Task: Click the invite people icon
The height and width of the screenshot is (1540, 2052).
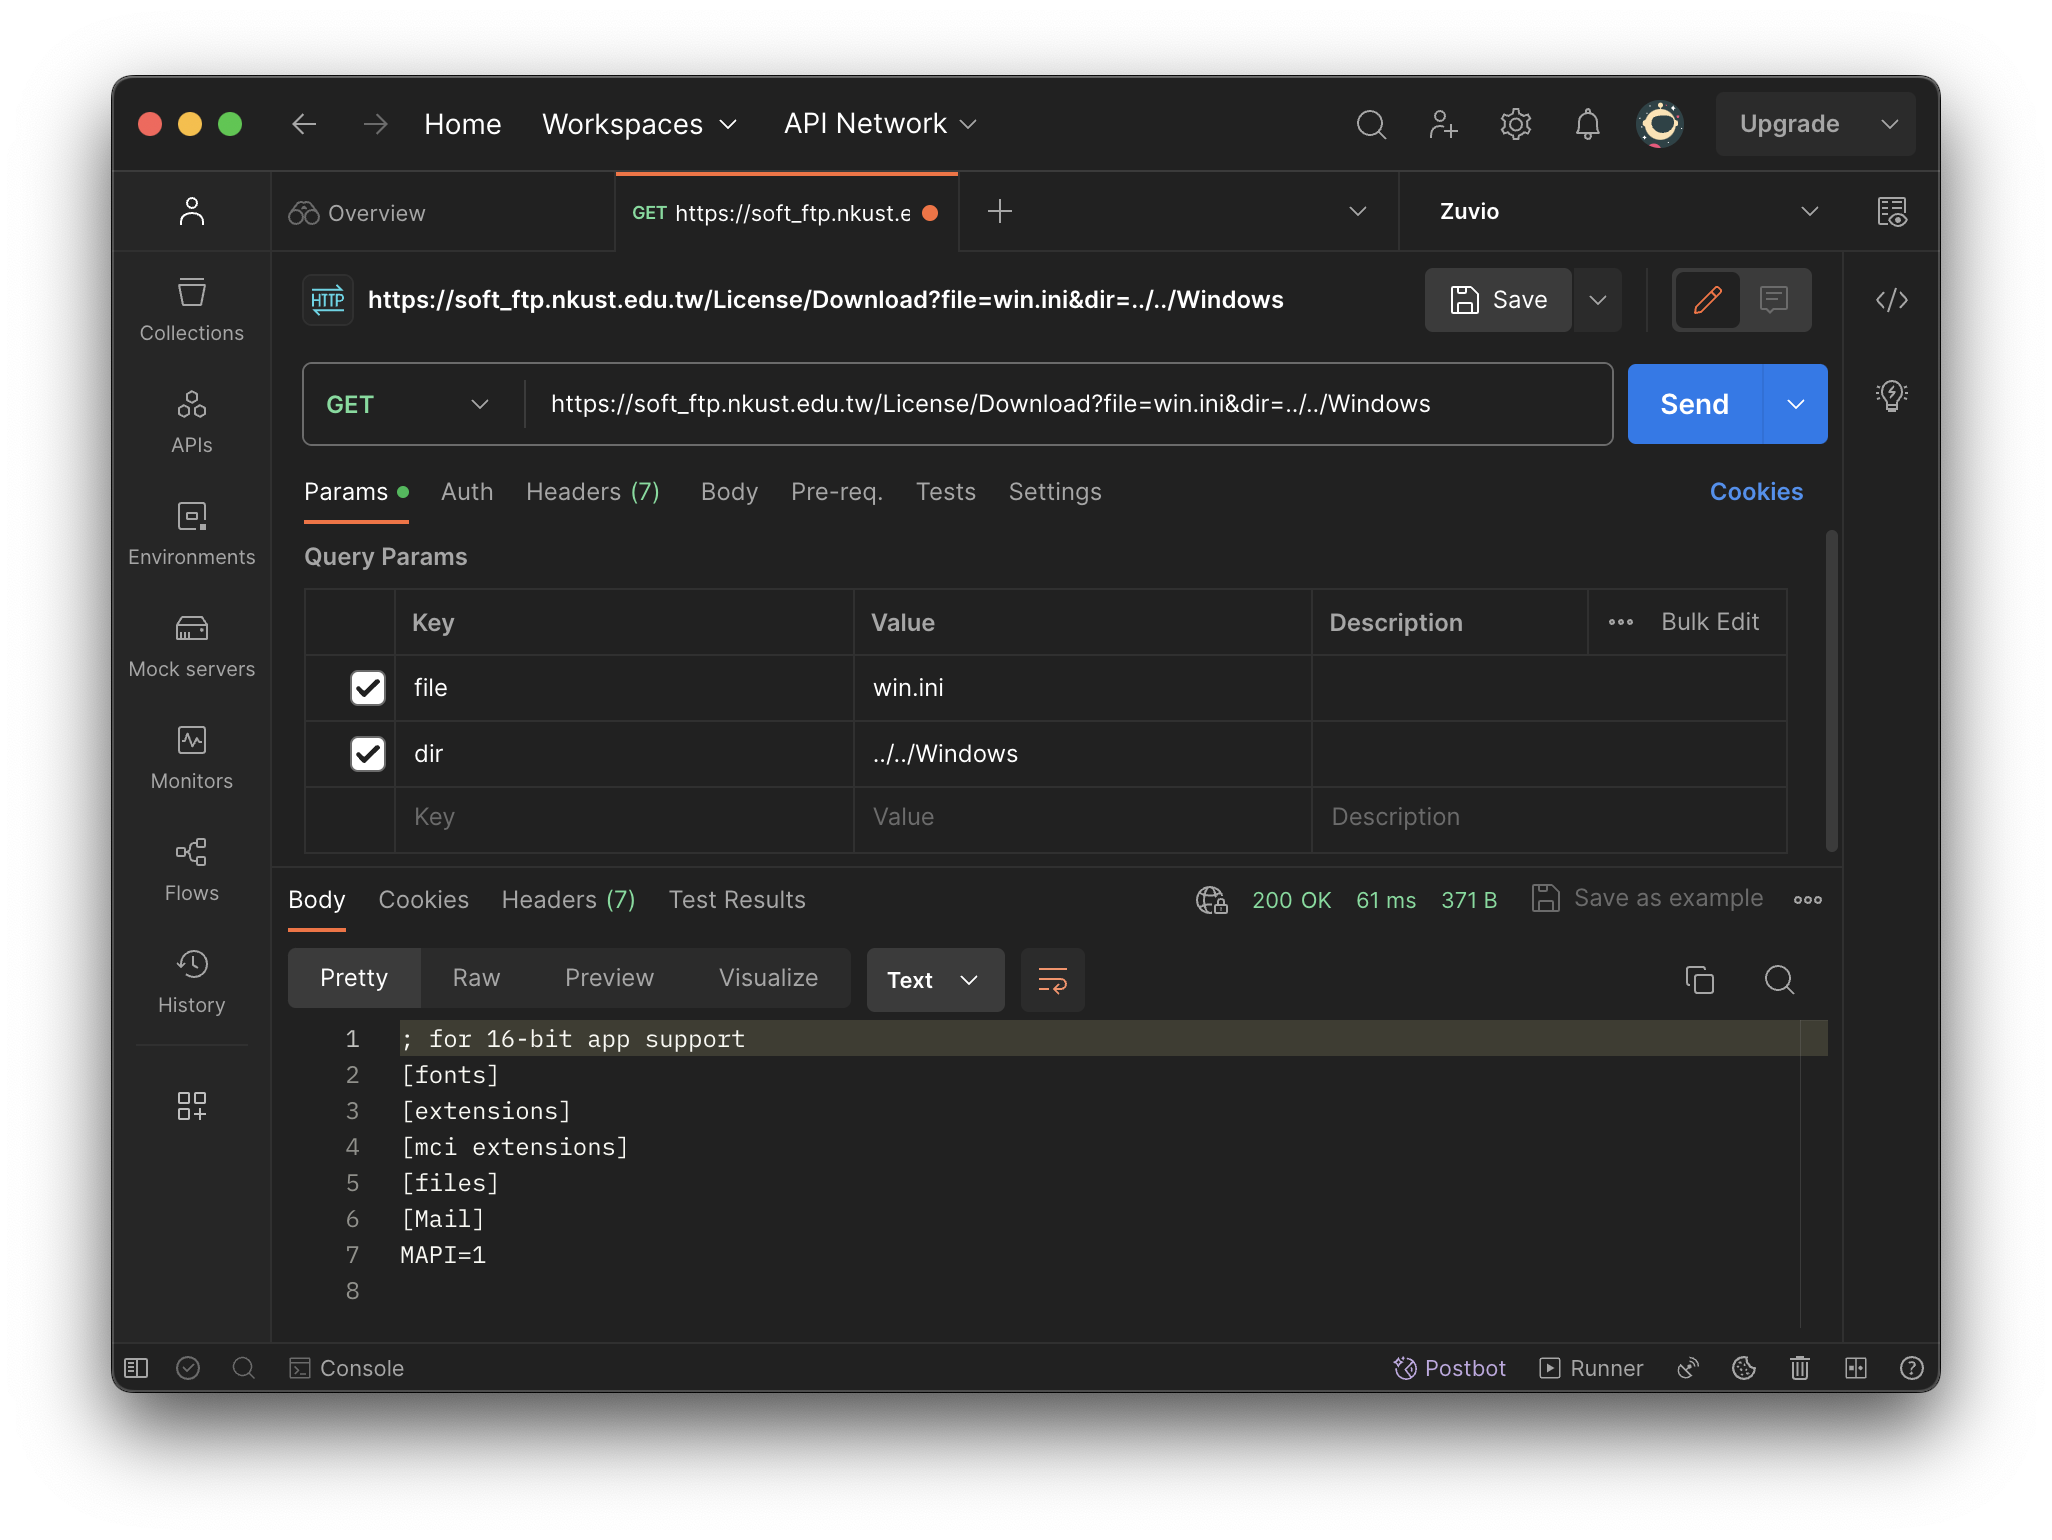Action: (x=1443, y=124)
